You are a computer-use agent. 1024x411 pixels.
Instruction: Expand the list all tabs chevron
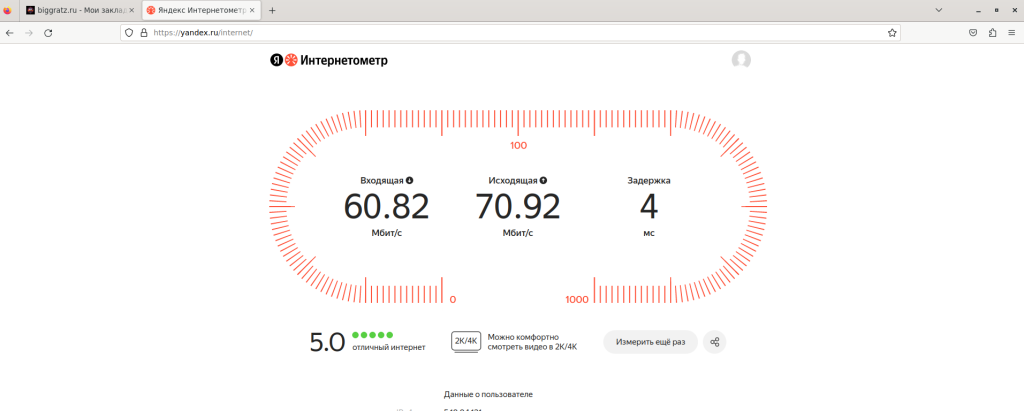(x=939, y=9)
